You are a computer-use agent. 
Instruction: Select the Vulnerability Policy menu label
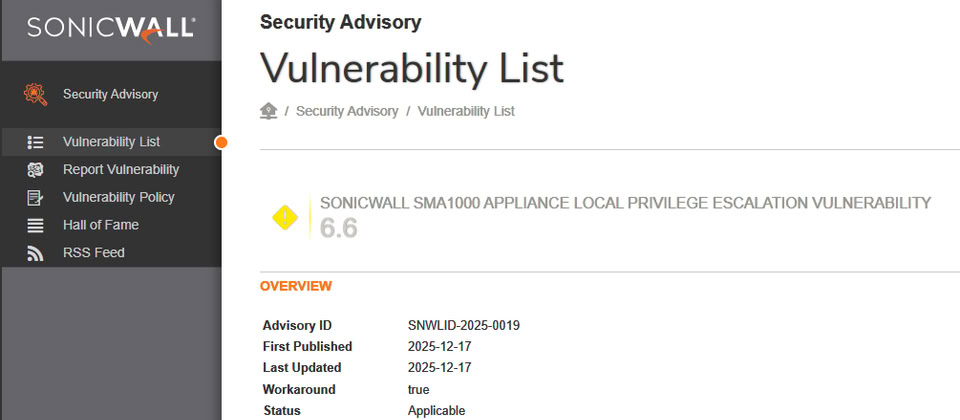[118, 197]
